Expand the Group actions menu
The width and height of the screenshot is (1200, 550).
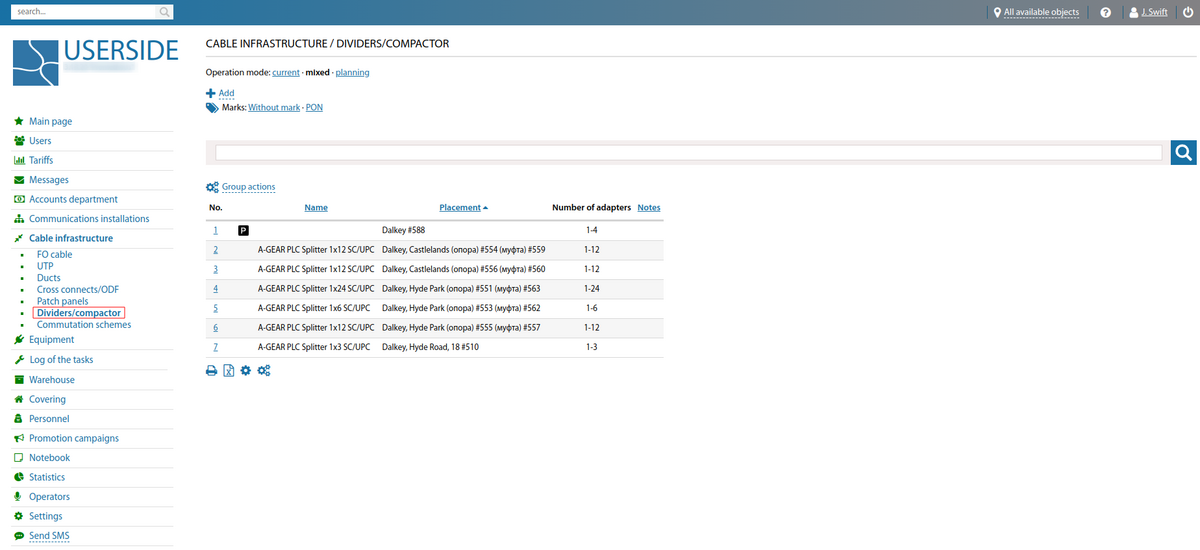248,187
